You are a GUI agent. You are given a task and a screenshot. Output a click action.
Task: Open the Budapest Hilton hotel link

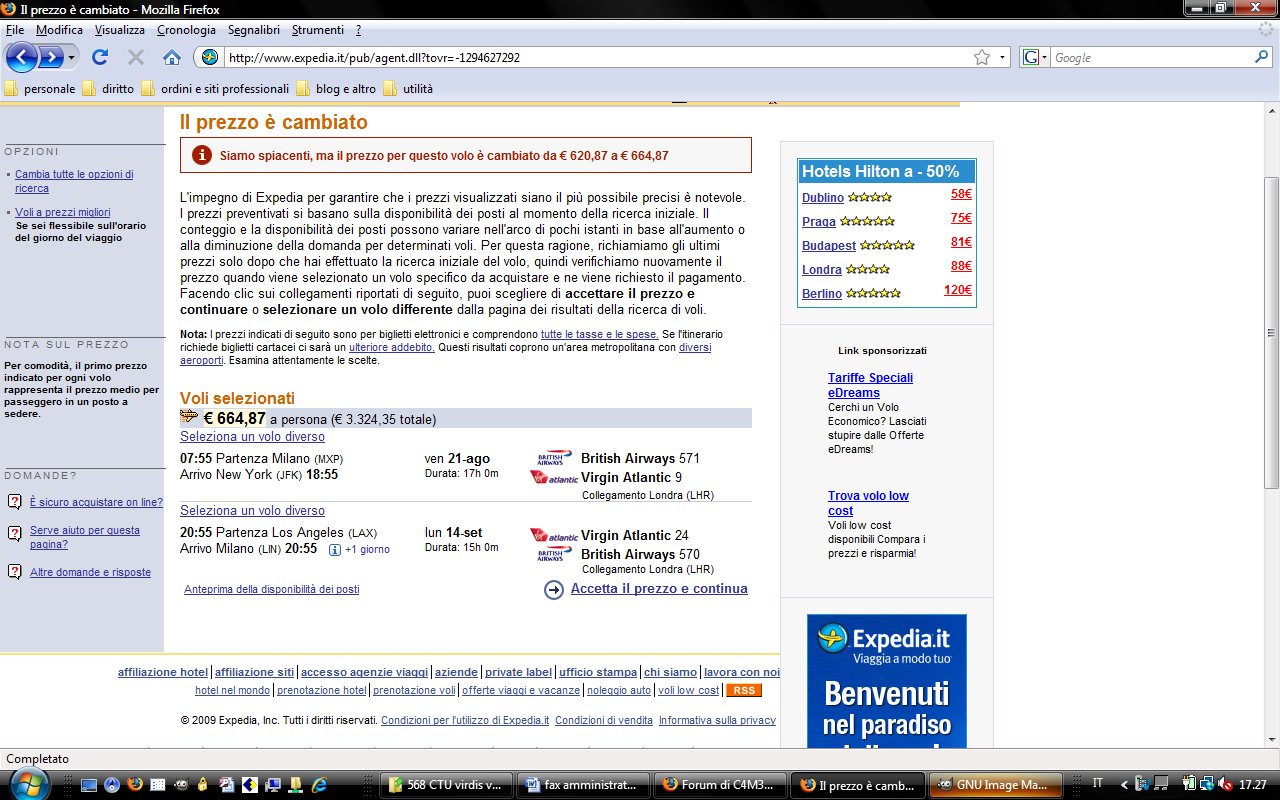829,245
